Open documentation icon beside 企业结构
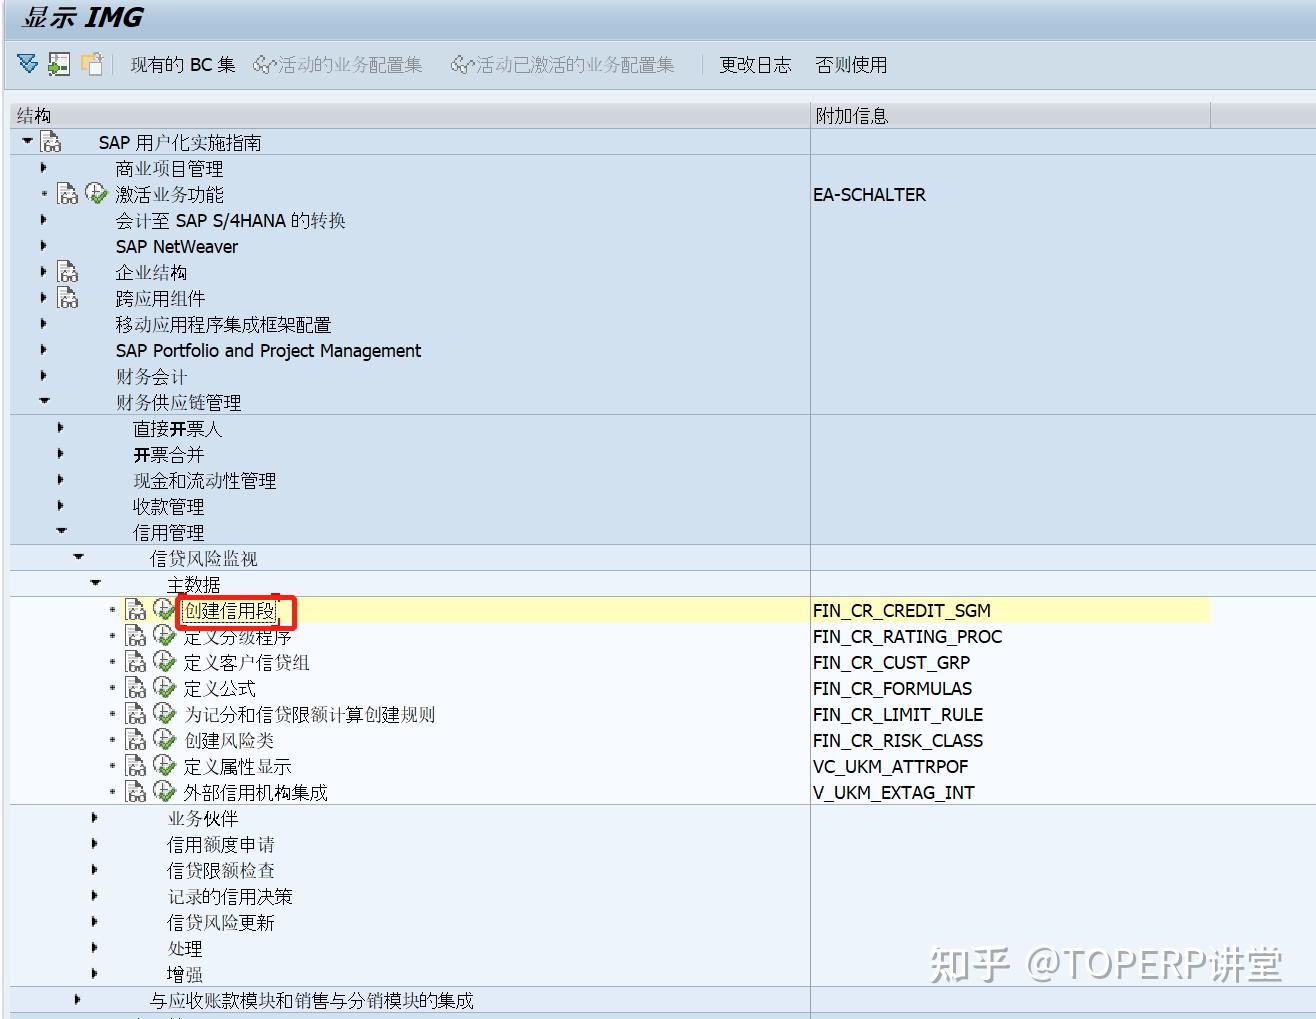Screen dimensions: 1316x1019 pos(67,271)
